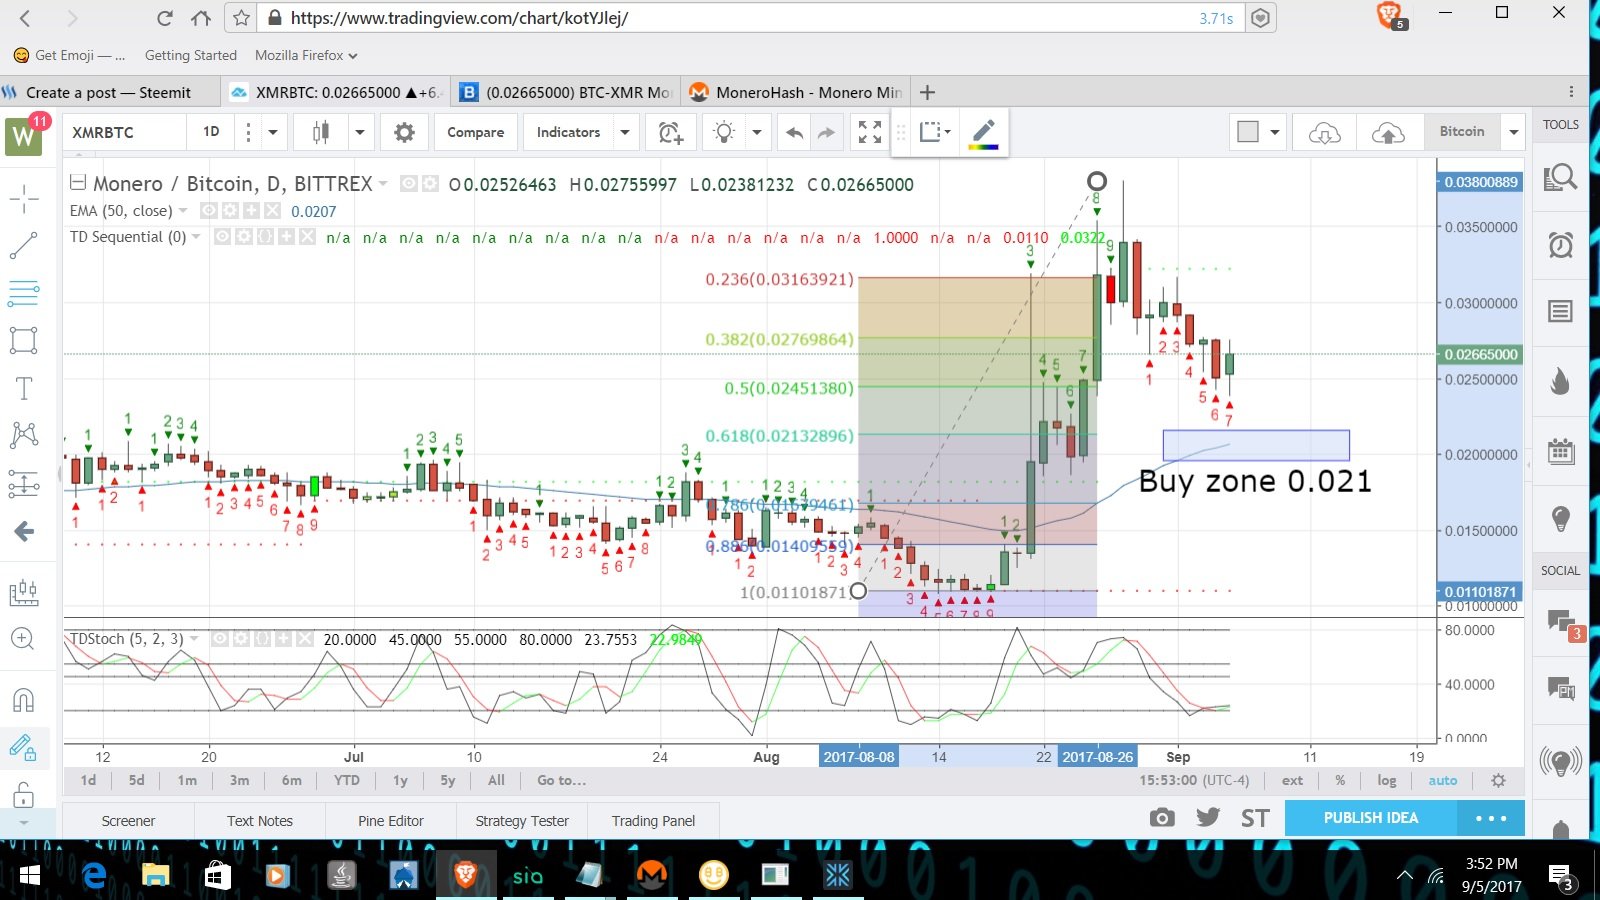Expand Indicators favorites dropdown arrow
Image resolution: width=1600 pixels, height=900 pixels.
point(625,132)
